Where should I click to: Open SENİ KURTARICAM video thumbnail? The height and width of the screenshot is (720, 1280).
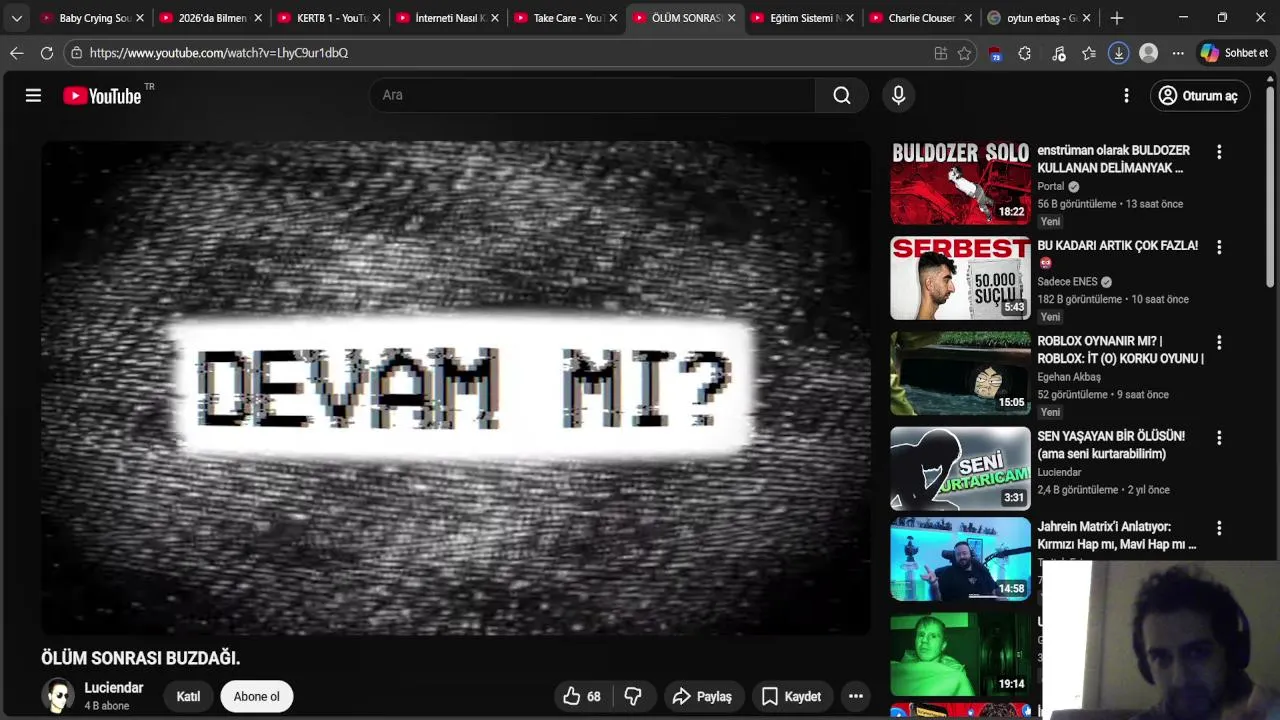(x=960, y=468)
